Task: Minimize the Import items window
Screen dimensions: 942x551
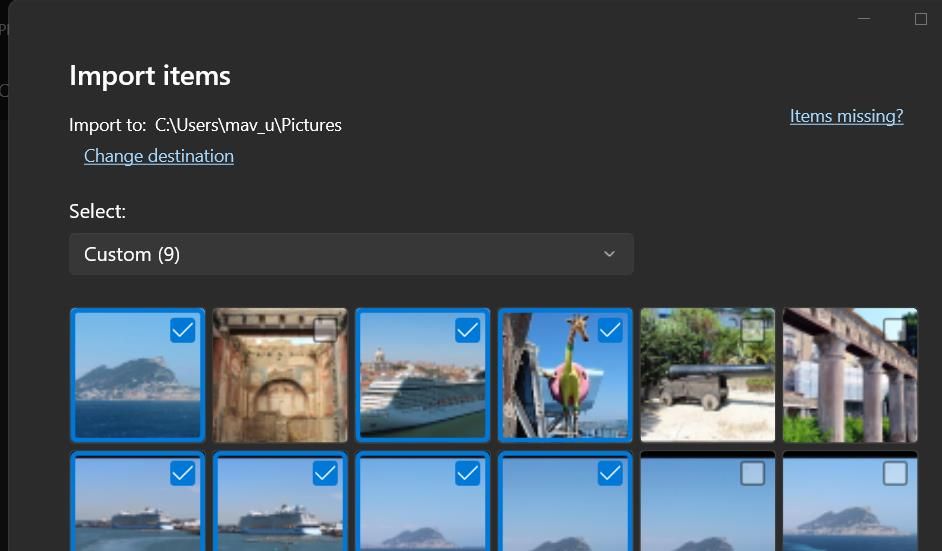Action: 864,19
